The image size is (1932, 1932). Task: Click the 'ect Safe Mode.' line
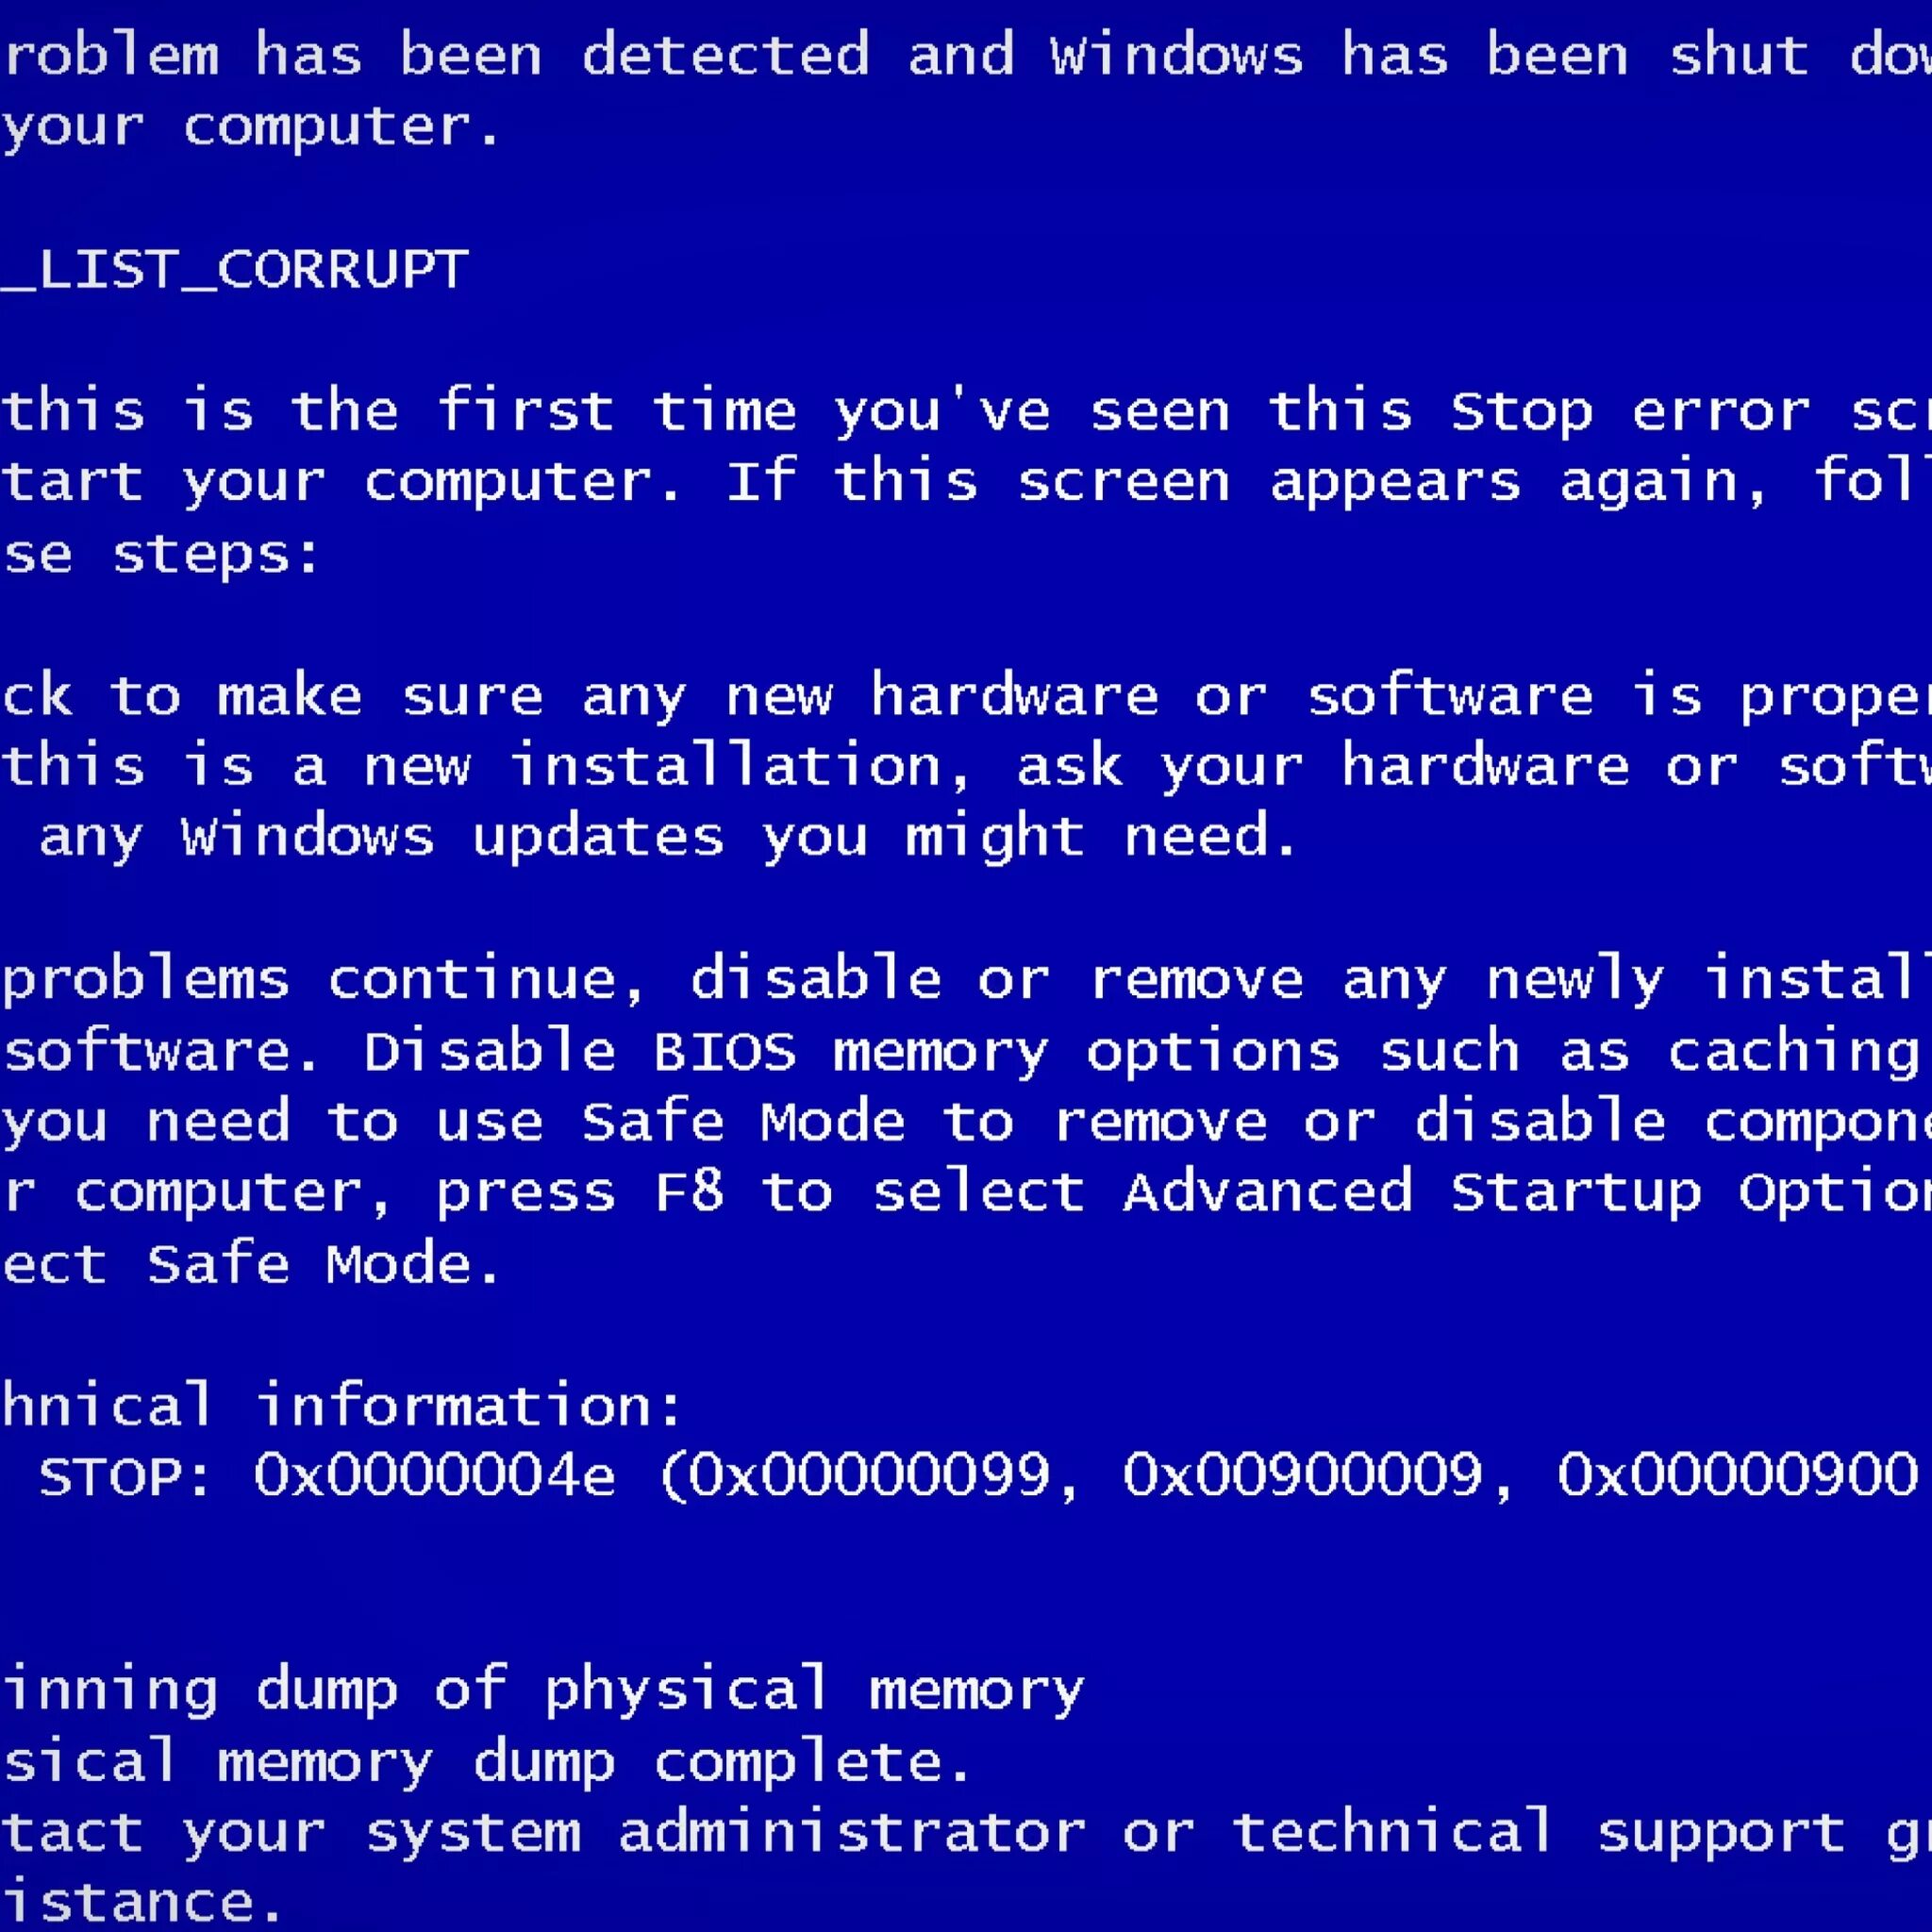pyautogui.click(x=250, y=1264)
